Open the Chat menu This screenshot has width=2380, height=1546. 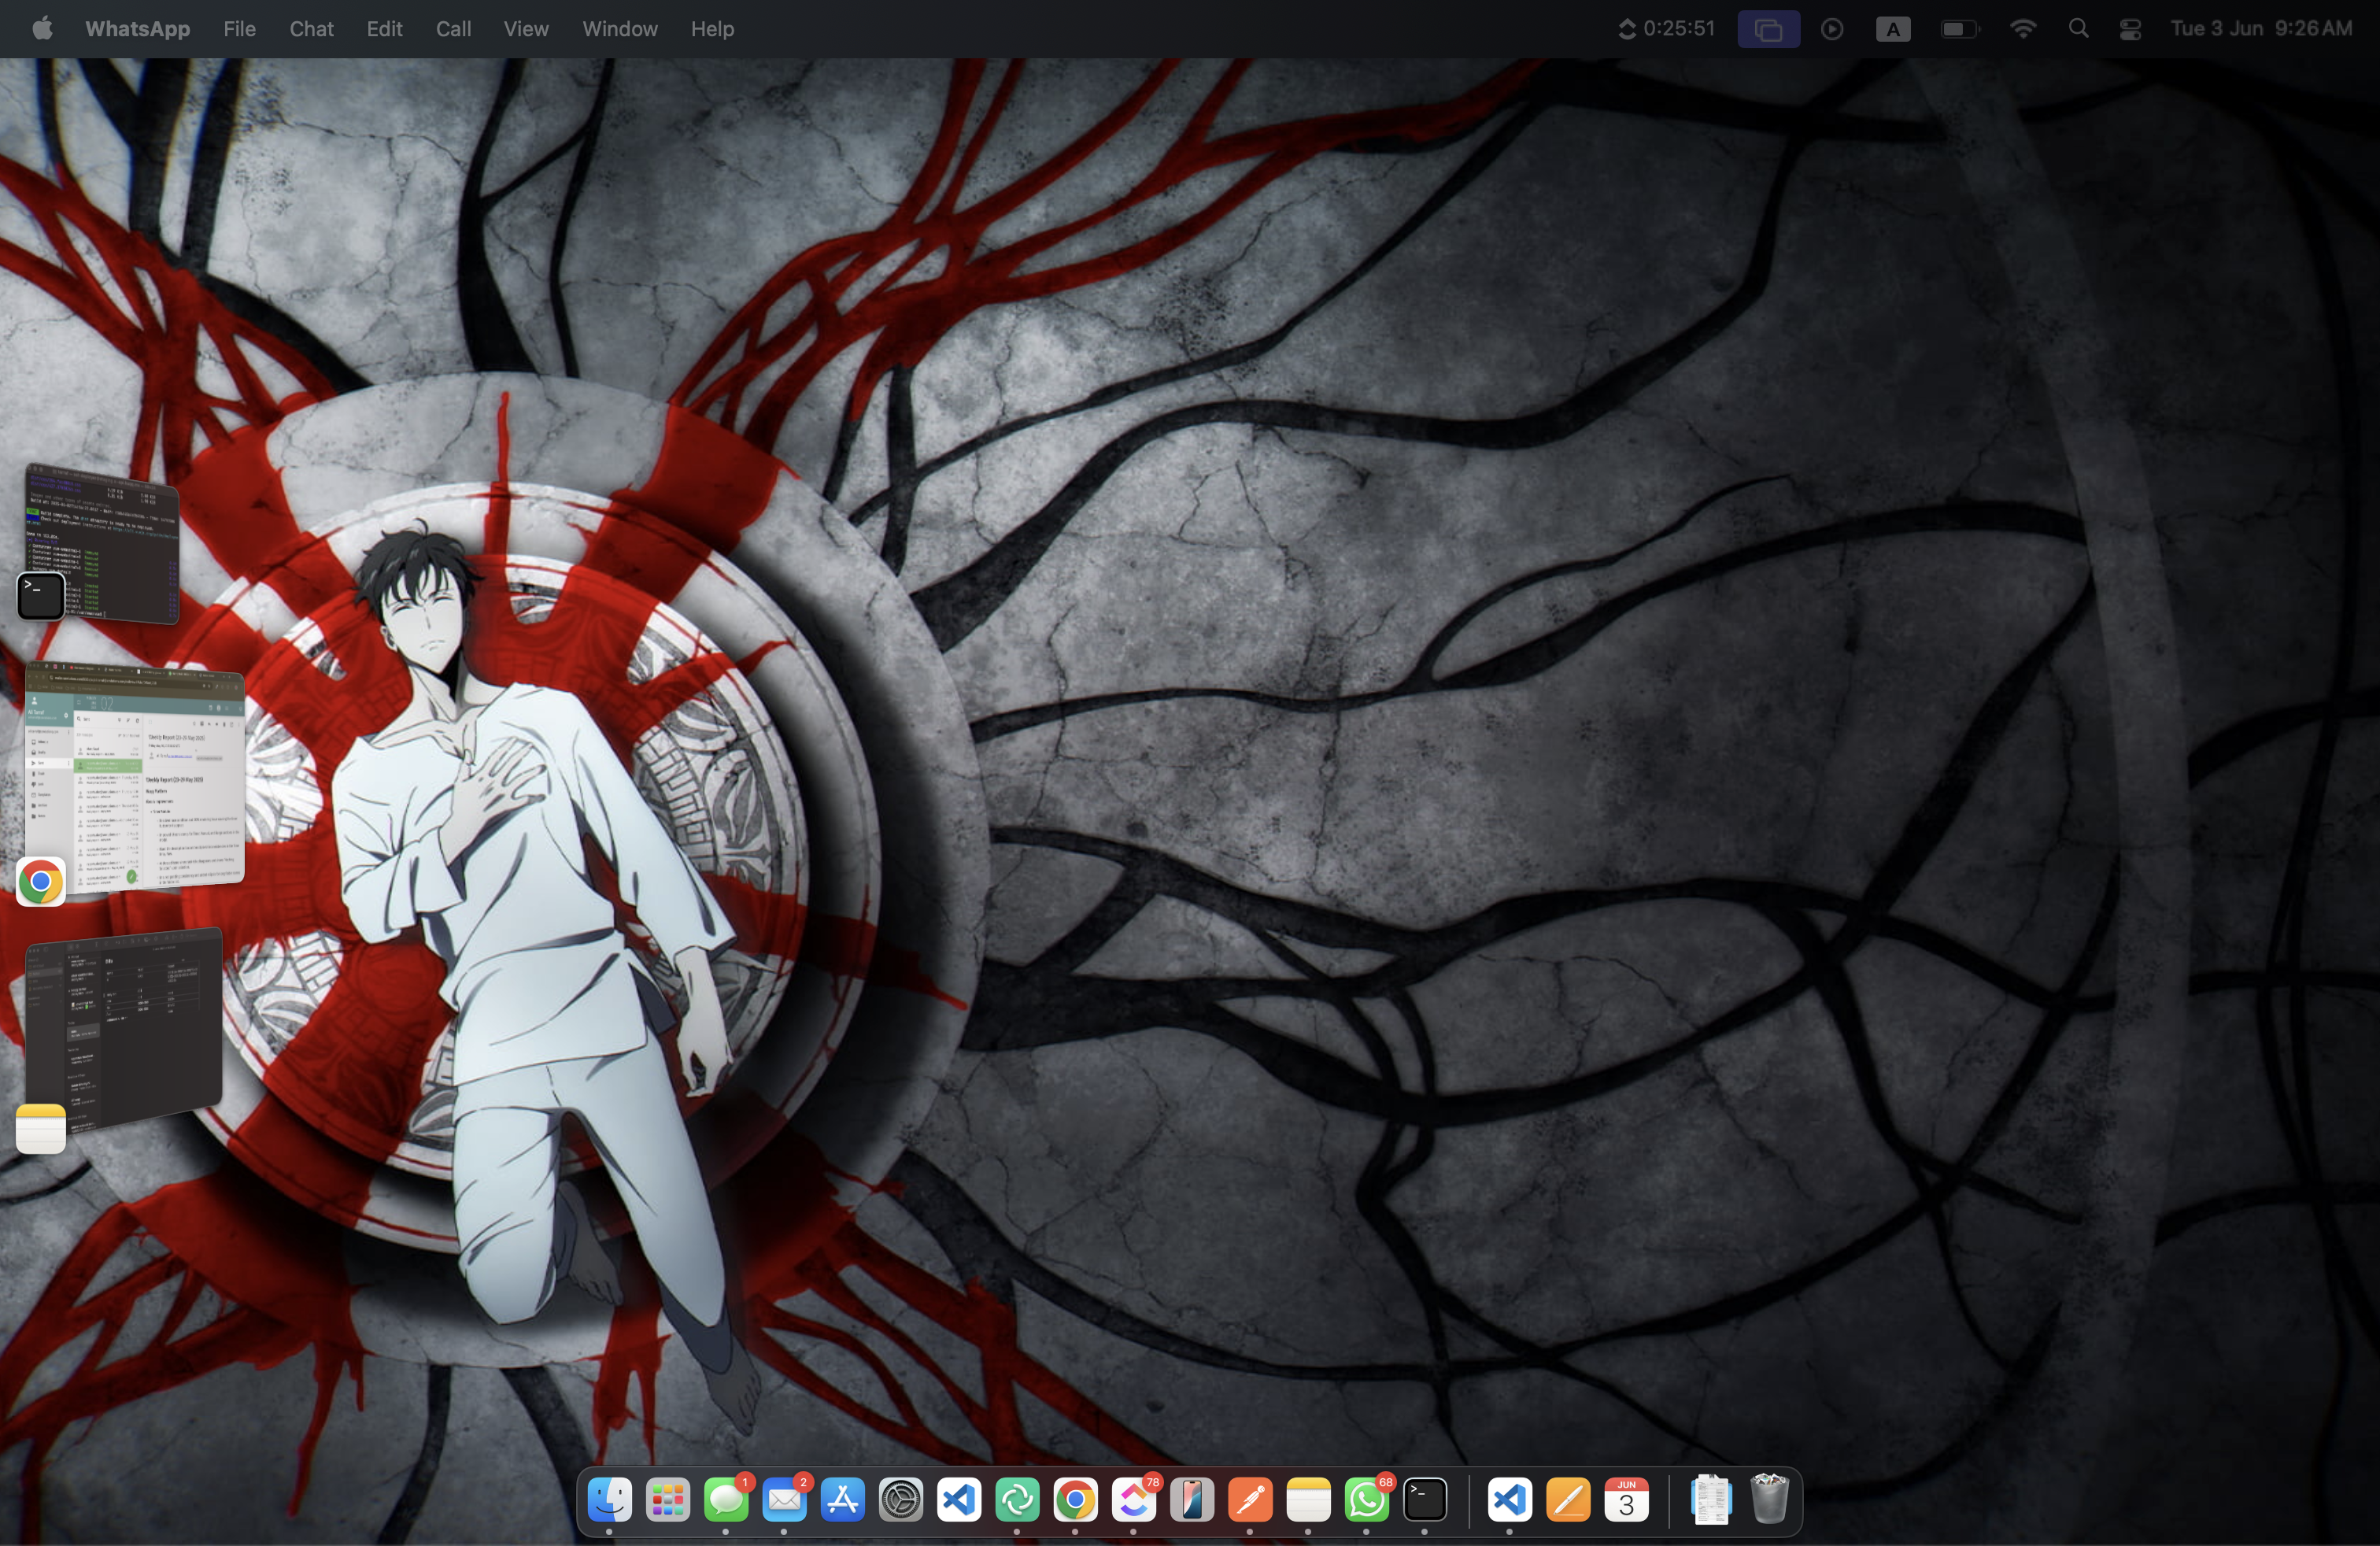click(311, 29)
